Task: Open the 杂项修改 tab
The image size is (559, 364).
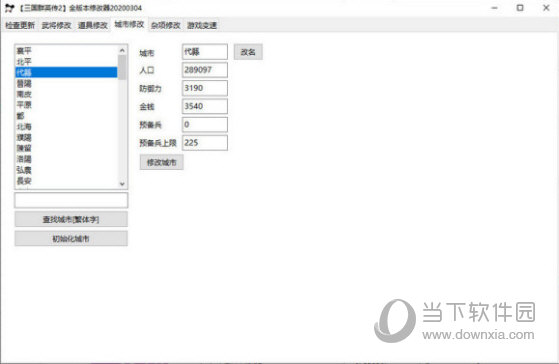Action: pos(165,25)
